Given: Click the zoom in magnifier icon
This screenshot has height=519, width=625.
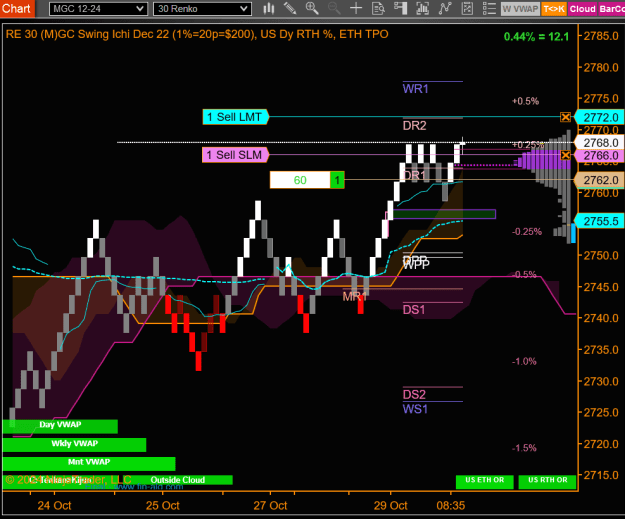Looking at the screenshot, I should [x=312, y=8].
